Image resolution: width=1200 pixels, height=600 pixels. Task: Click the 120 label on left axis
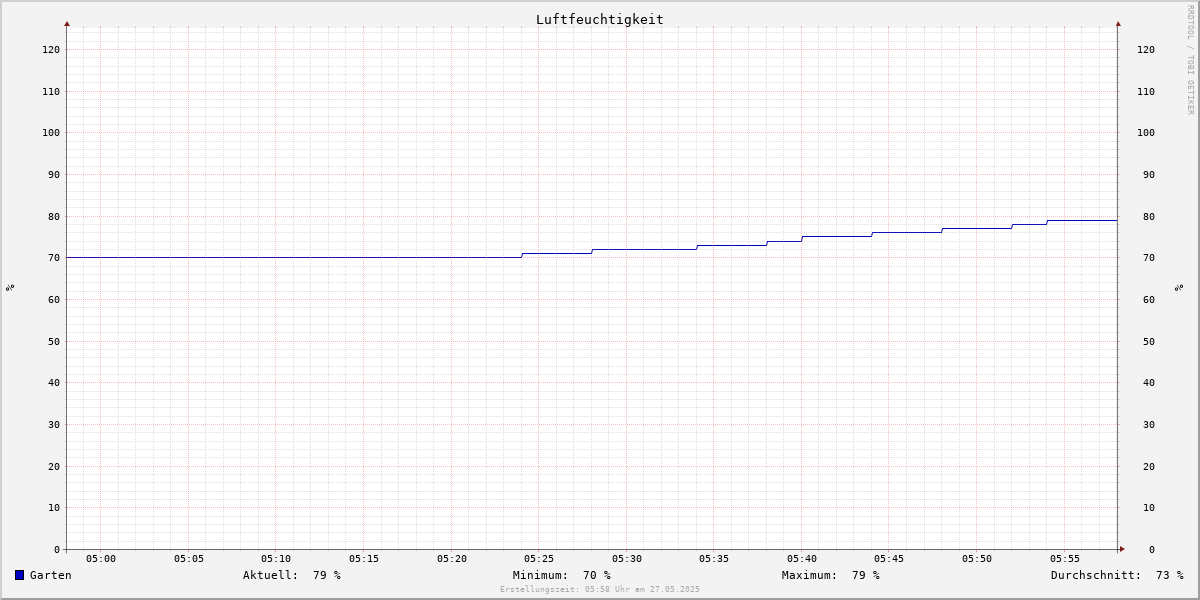[x=51, y=50]
